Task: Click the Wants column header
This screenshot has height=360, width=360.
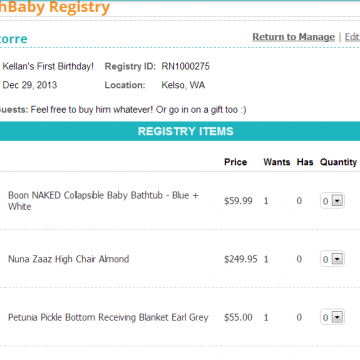Action: (276, 162)
